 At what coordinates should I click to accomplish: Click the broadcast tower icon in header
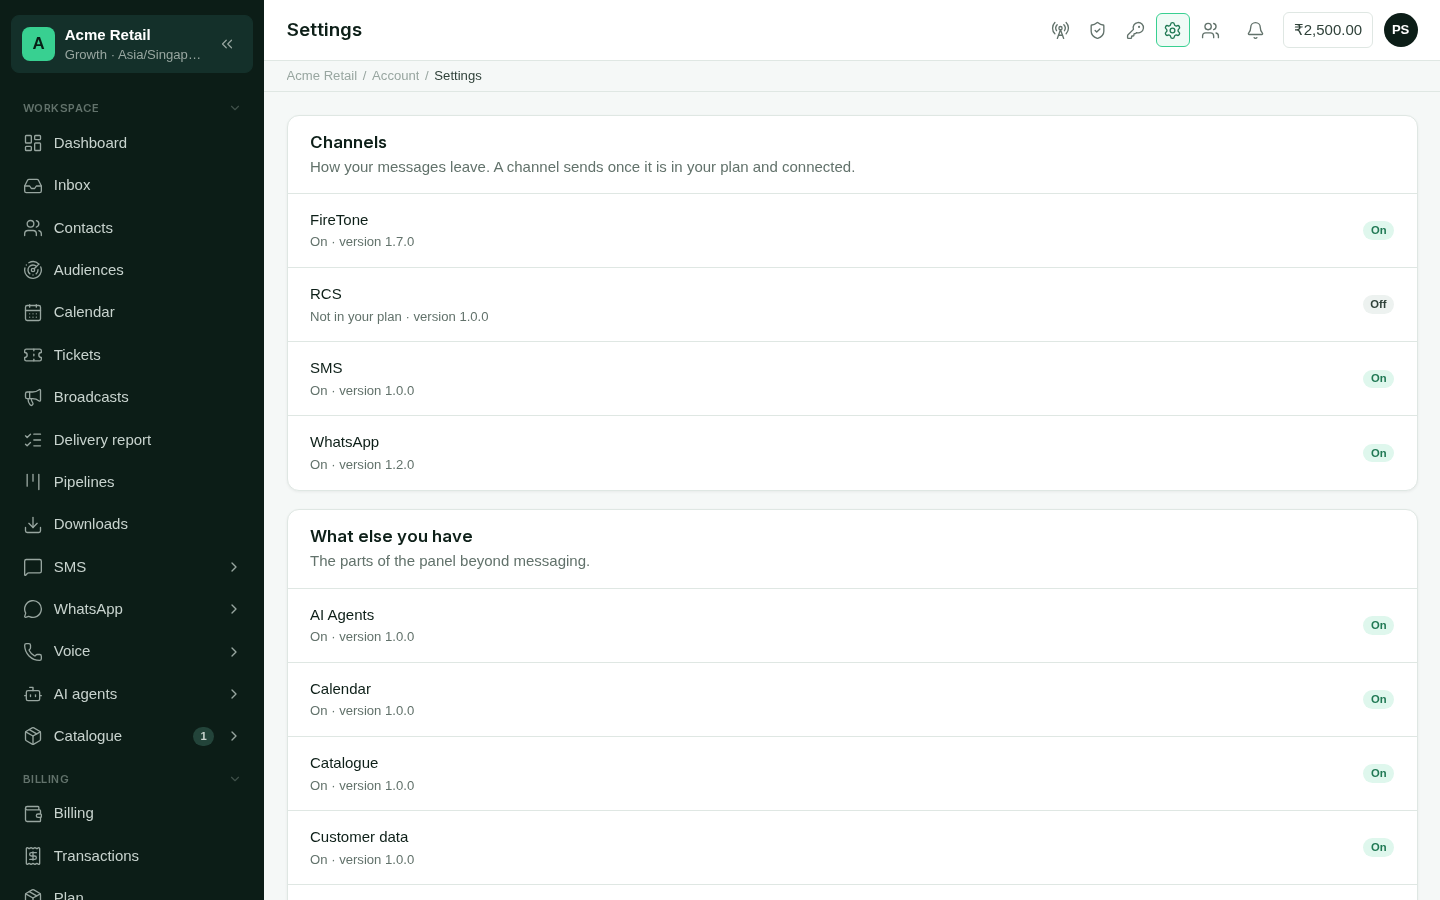(1060, 30)
